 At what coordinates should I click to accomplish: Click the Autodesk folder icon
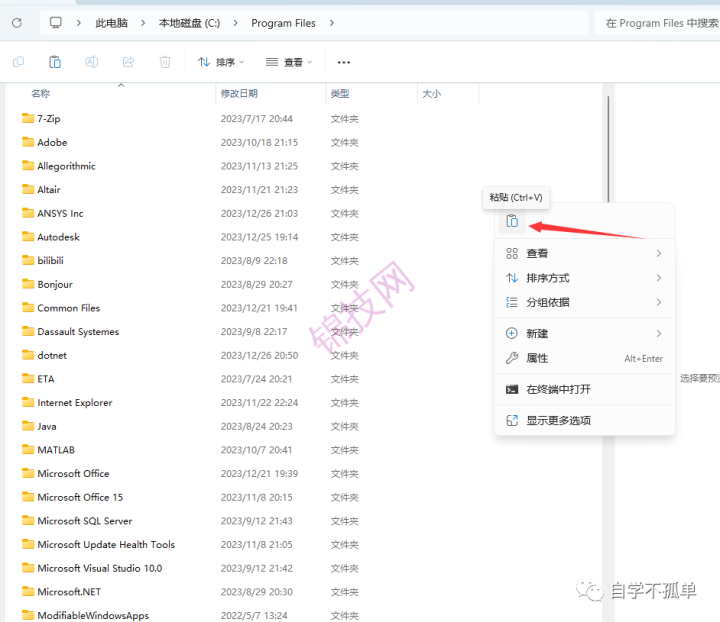coord(28,236)
